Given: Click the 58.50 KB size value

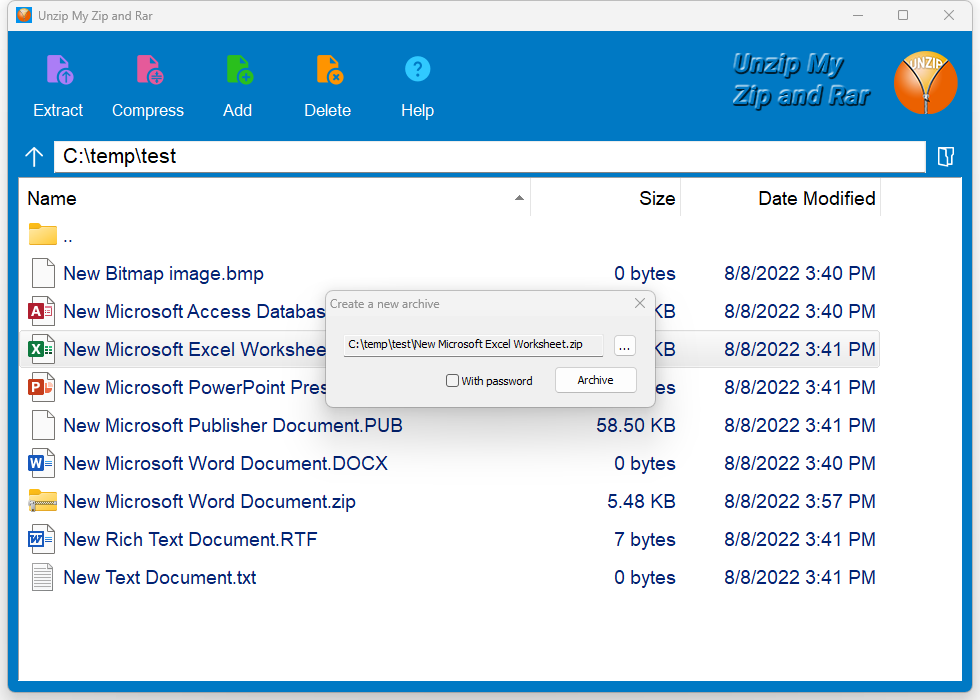Looking at the screenshot, I should click(x=636, y=426).
